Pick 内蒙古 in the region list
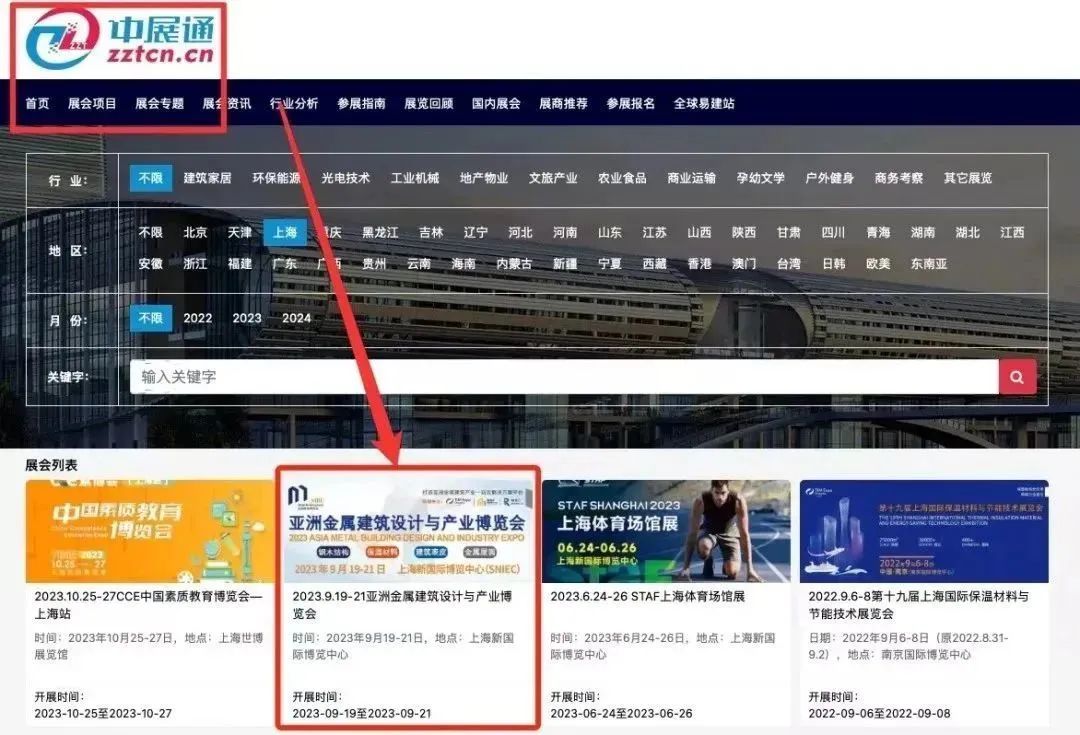Screen dimensions: 1080x735 515,263
